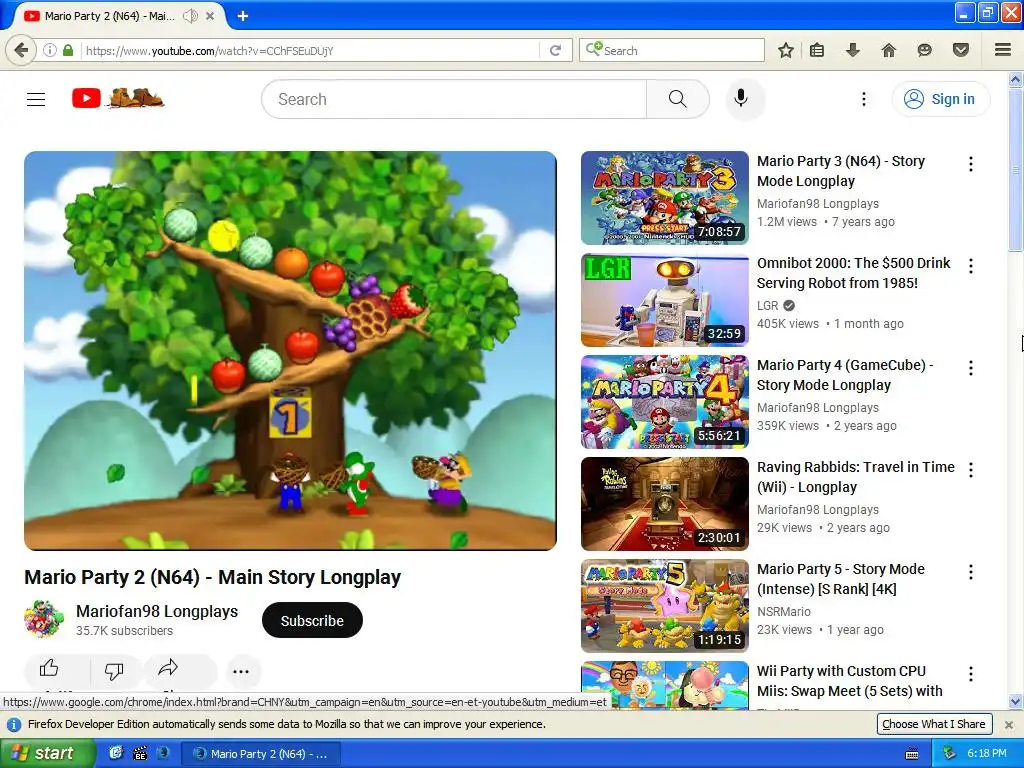Open Mariofan98 Longplays channel name link
Image resolution: width=1024 pixels, height=768 pixels.
pyautogui.click(x=157, y=611)
